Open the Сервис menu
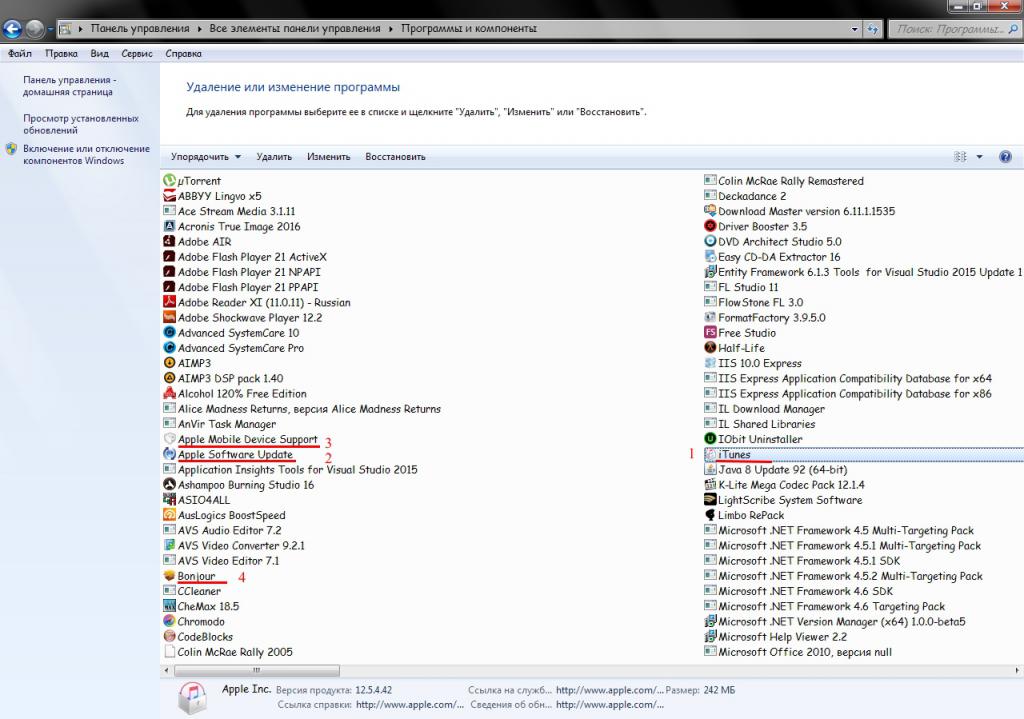 [136, 54]
